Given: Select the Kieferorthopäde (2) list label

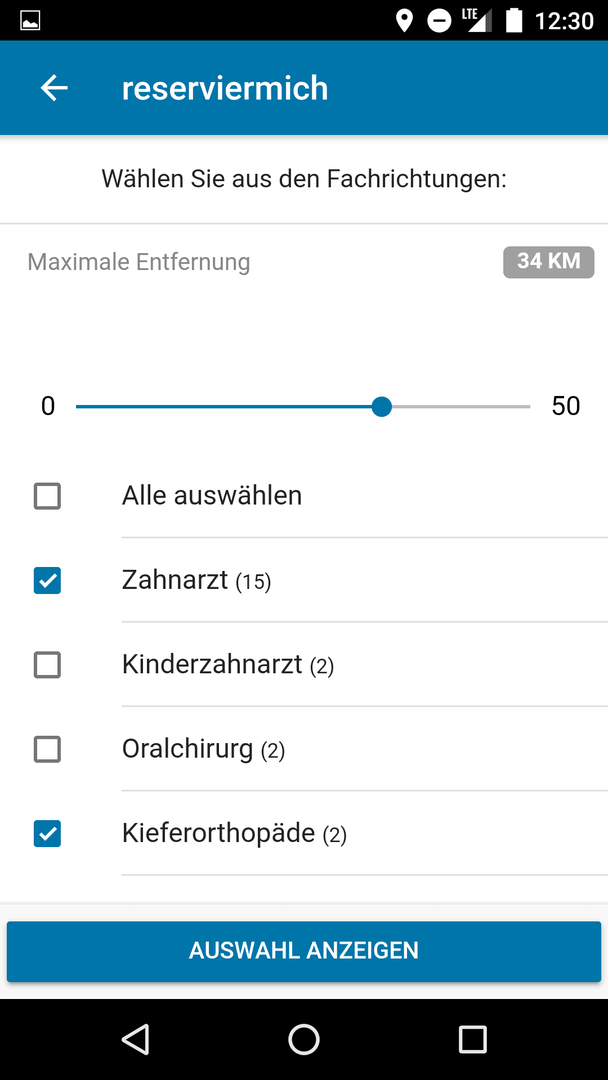Looking at the screenshot, I should click(x=234, y=834).
